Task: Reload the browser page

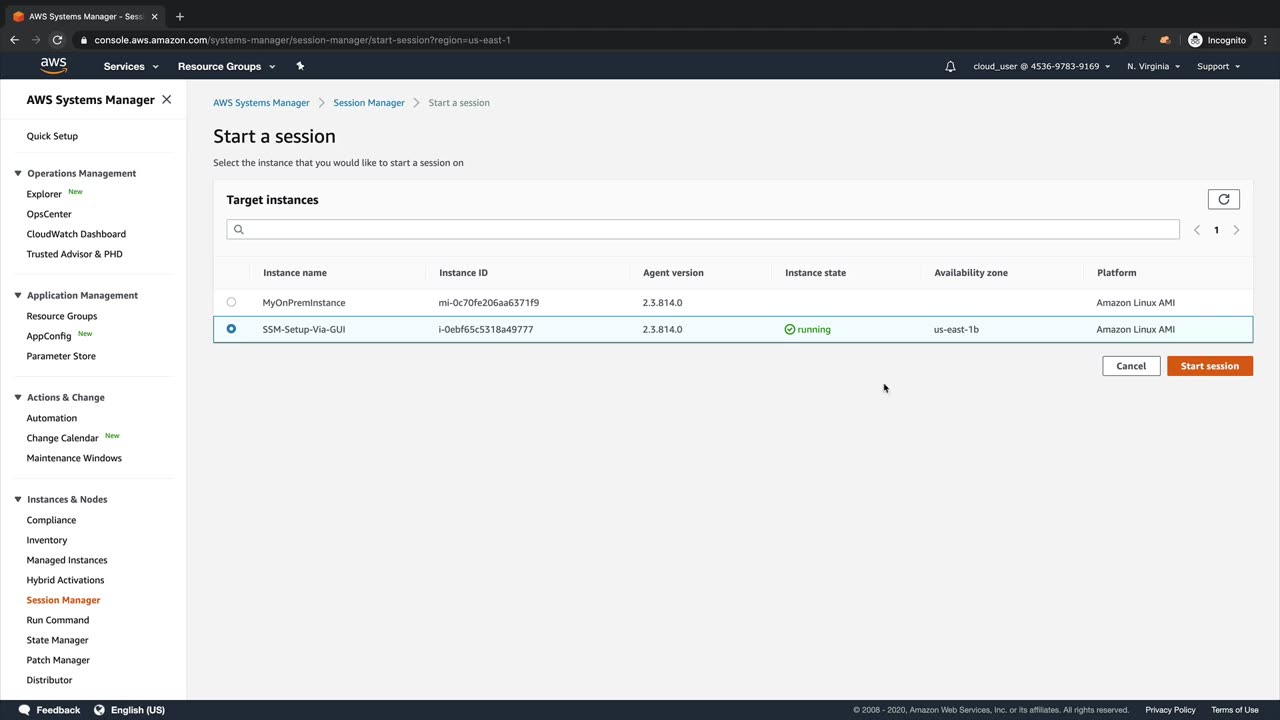Action: [57, 40]
